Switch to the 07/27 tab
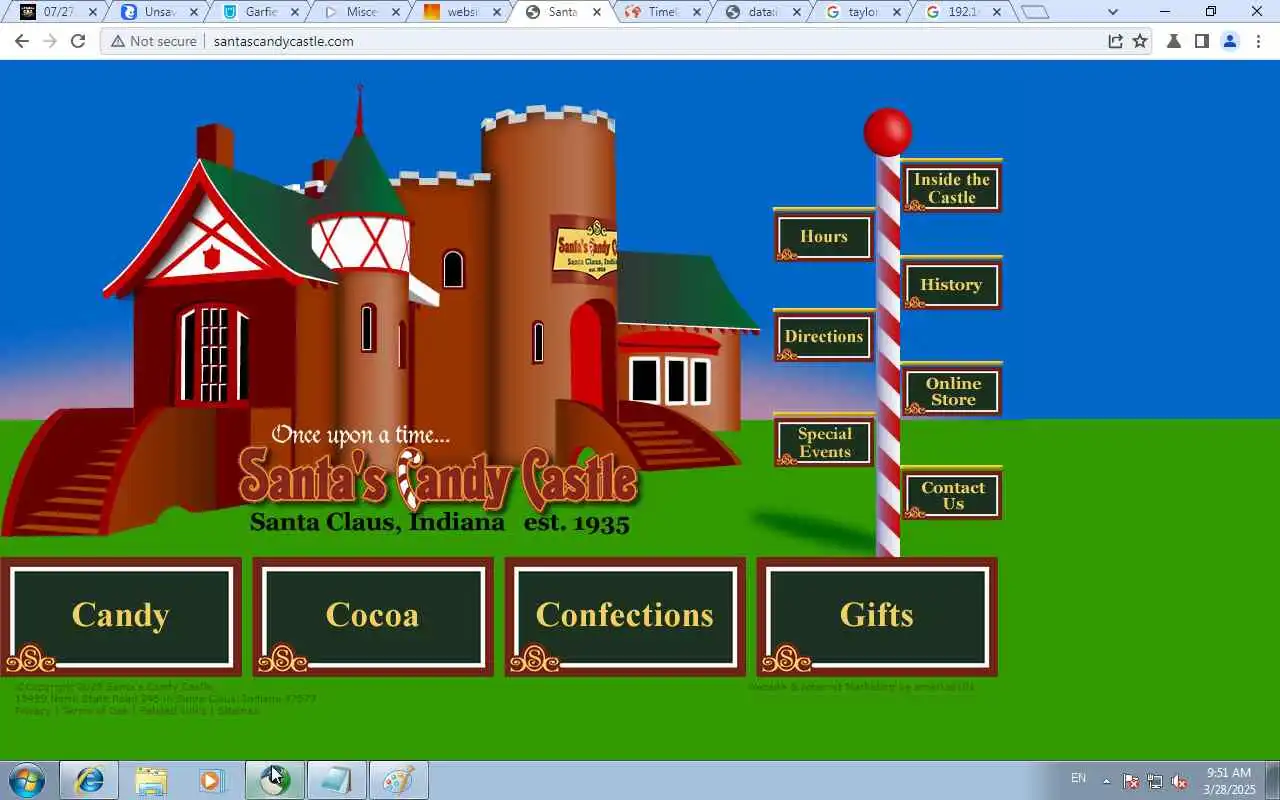Image resolution: width=1280 pixels, height=800 pixels. pos(58,12)
